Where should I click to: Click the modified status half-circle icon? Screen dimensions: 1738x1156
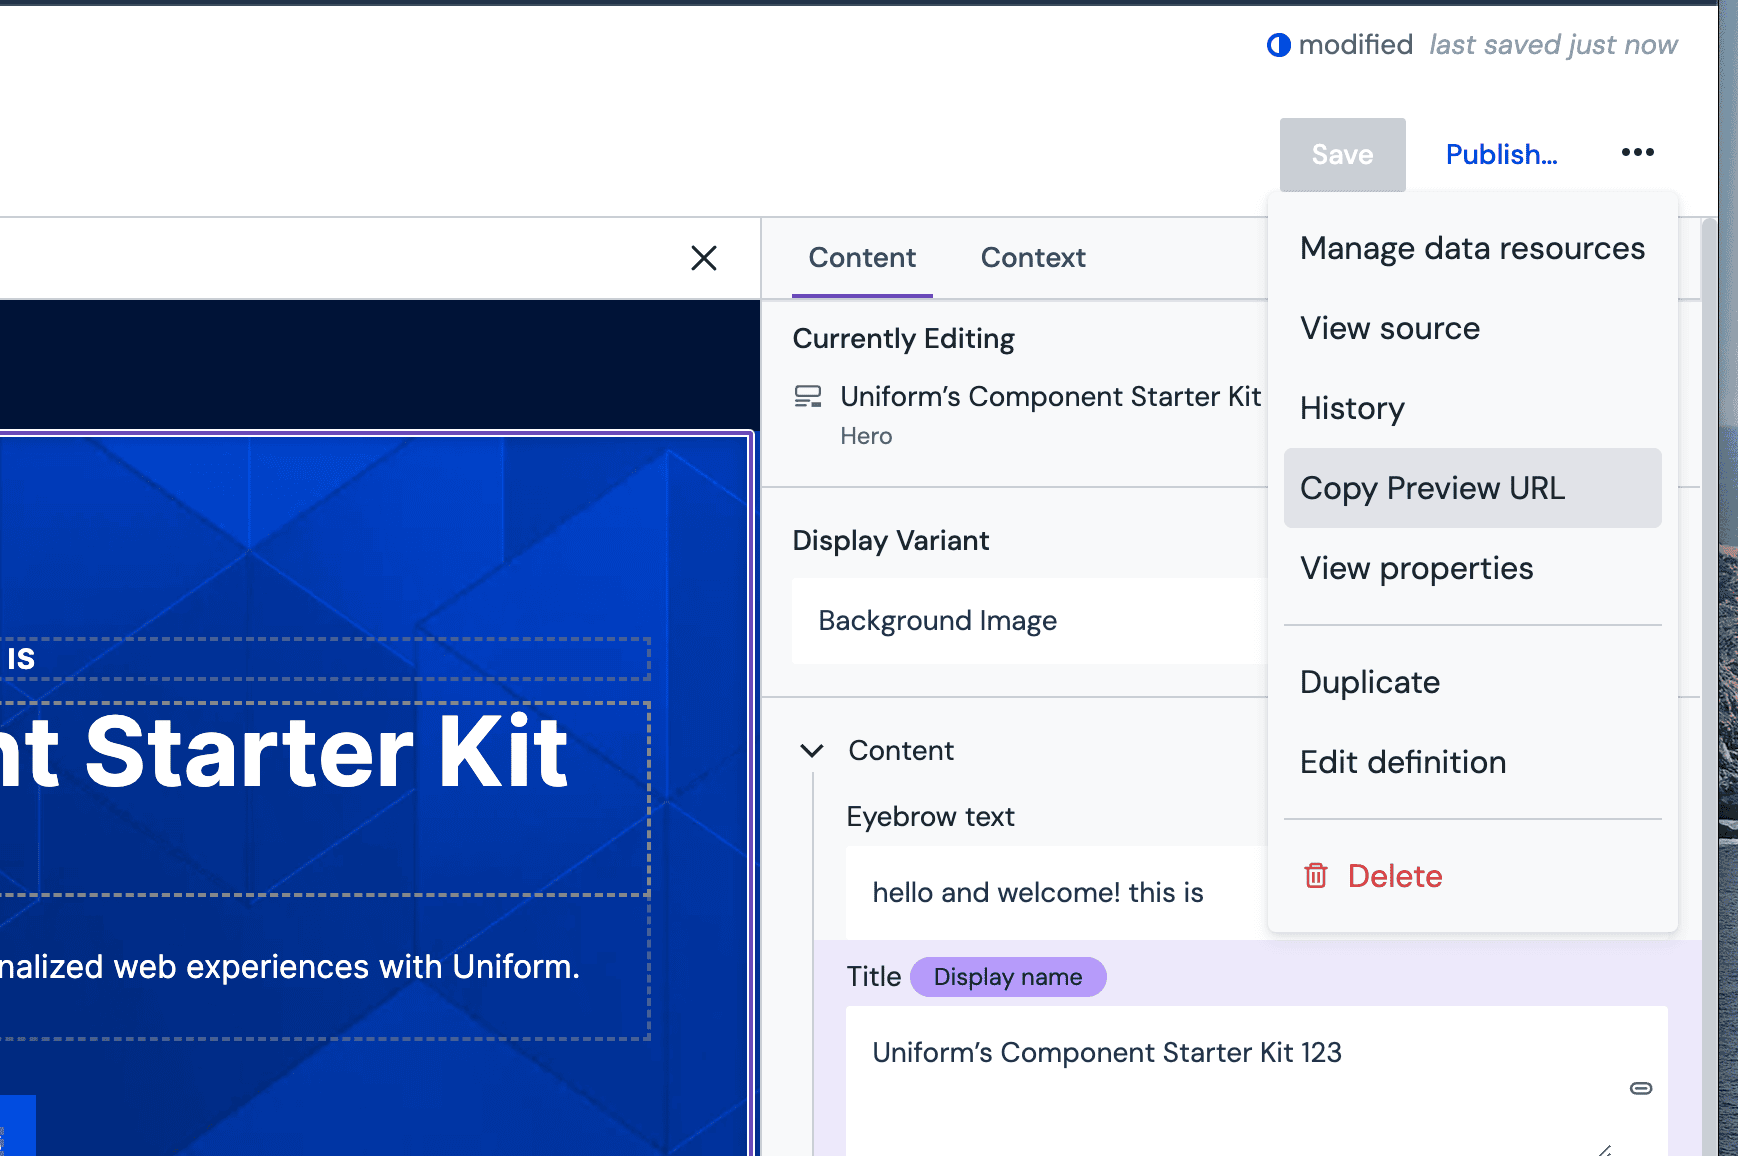click(x=1278, y=45)
